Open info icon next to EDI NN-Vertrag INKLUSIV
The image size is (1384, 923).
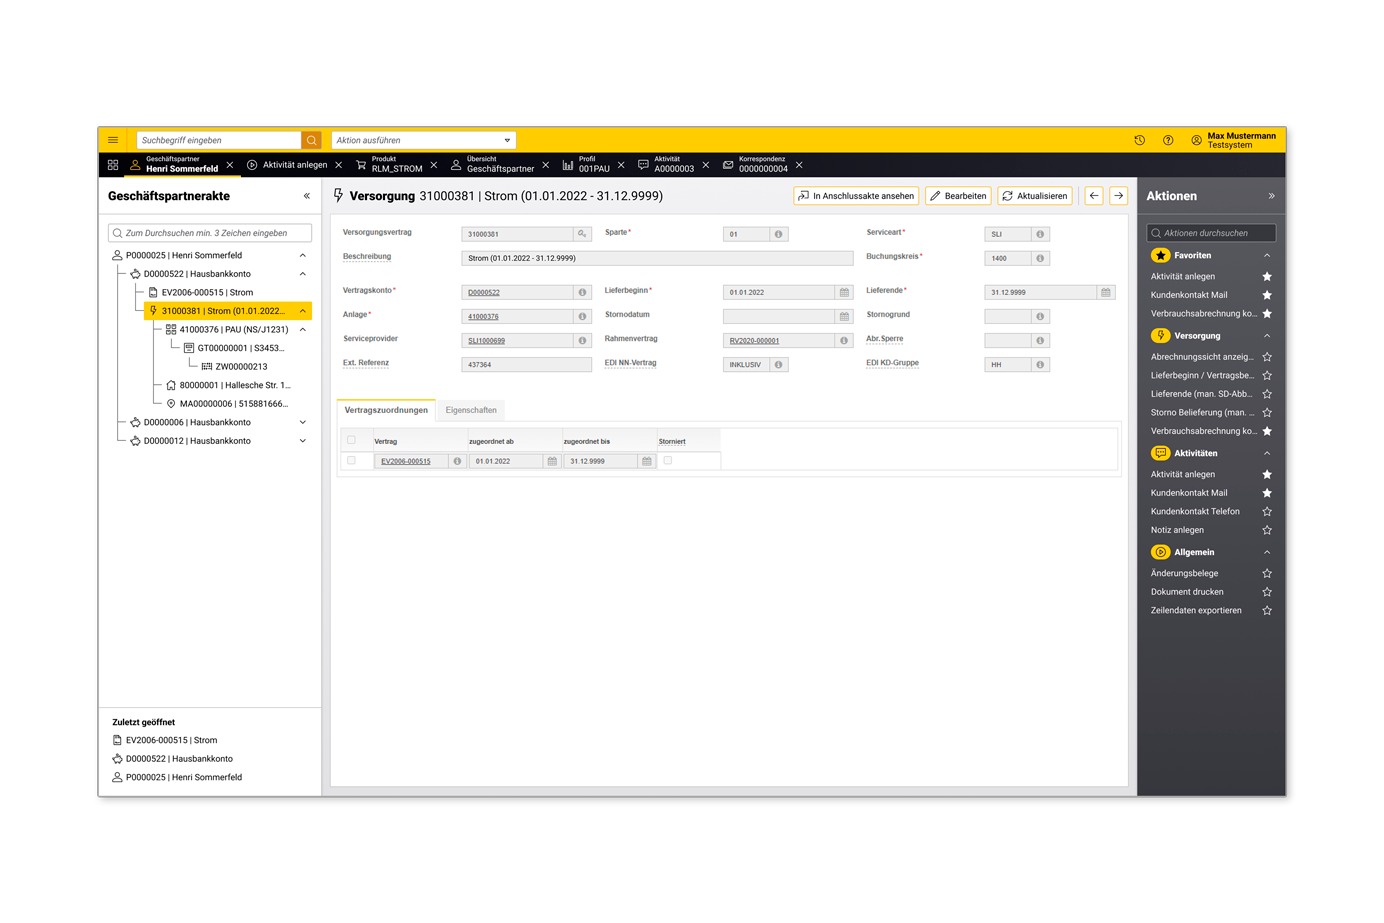tap(778, 365)
